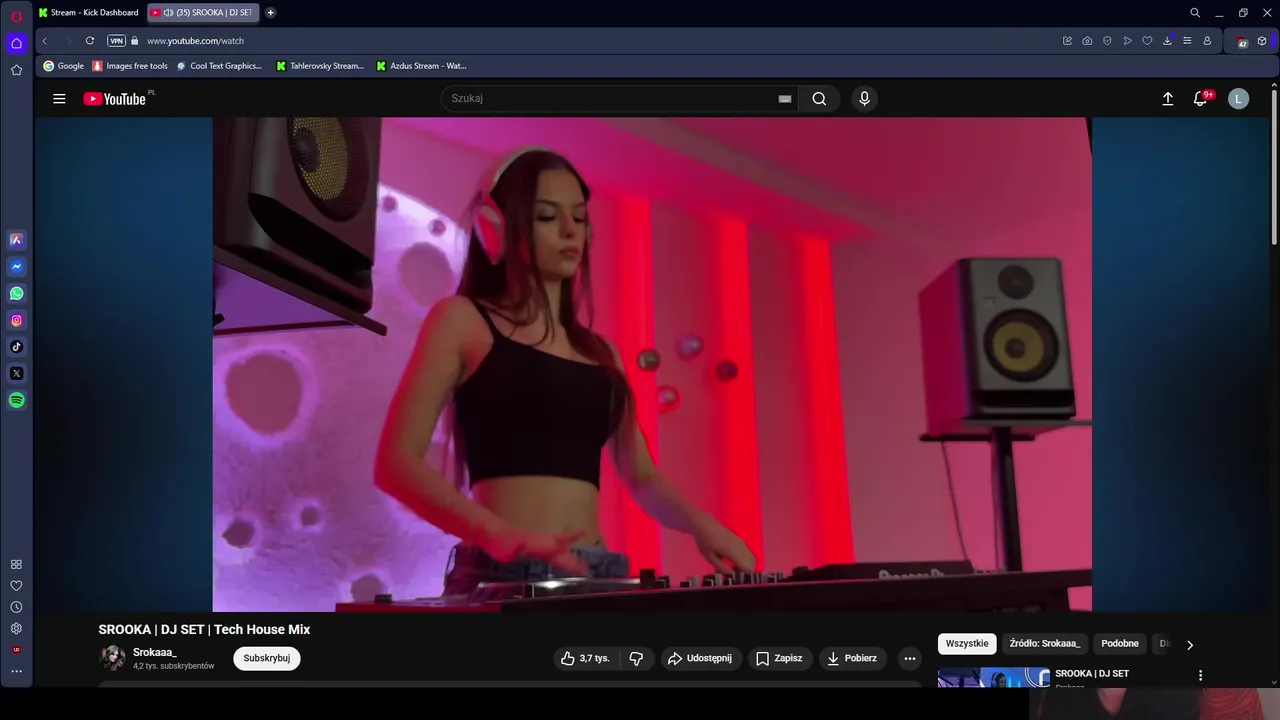This screenshot has height=720, width=1280.
Task: Reload the YouTube page
Action: click(90, 41)
